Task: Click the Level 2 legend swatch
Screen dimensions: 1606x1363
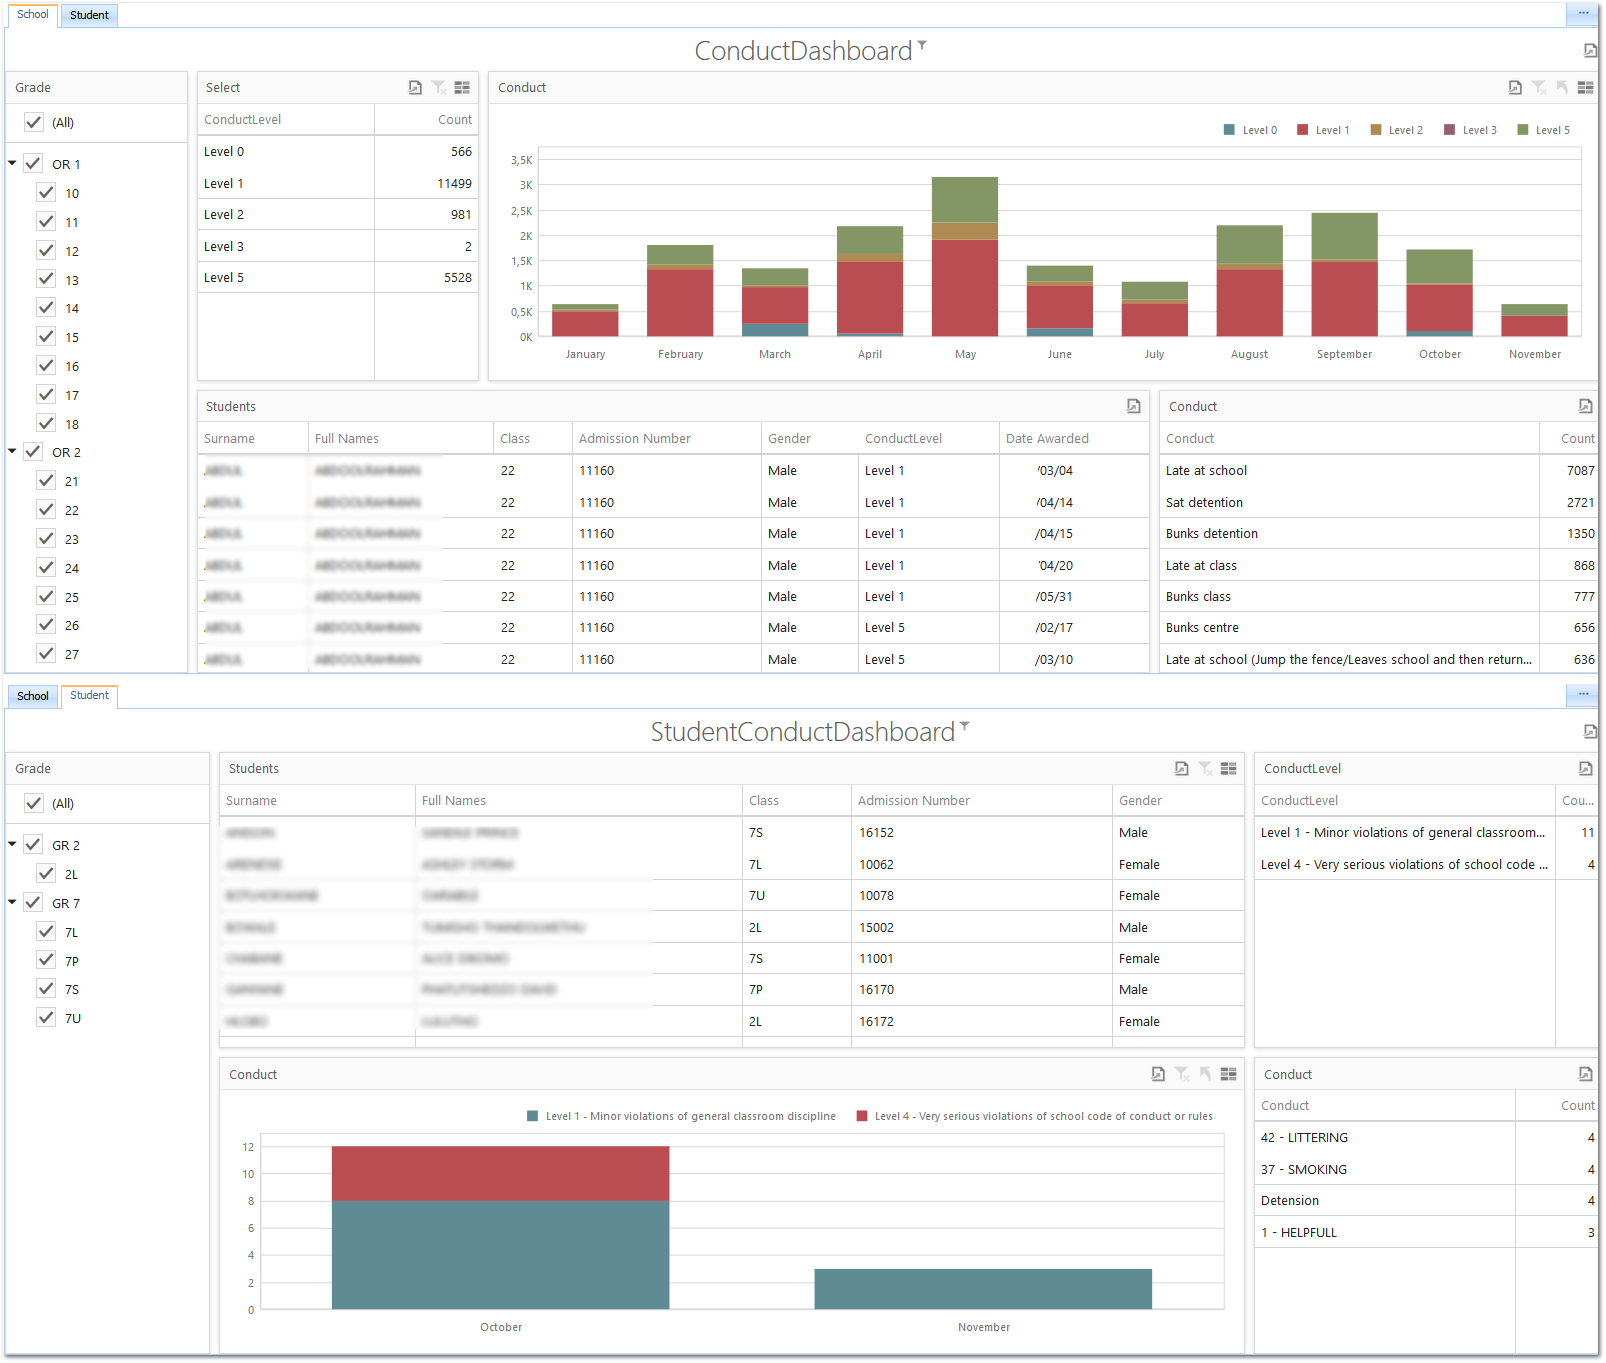Action: 1376,130
